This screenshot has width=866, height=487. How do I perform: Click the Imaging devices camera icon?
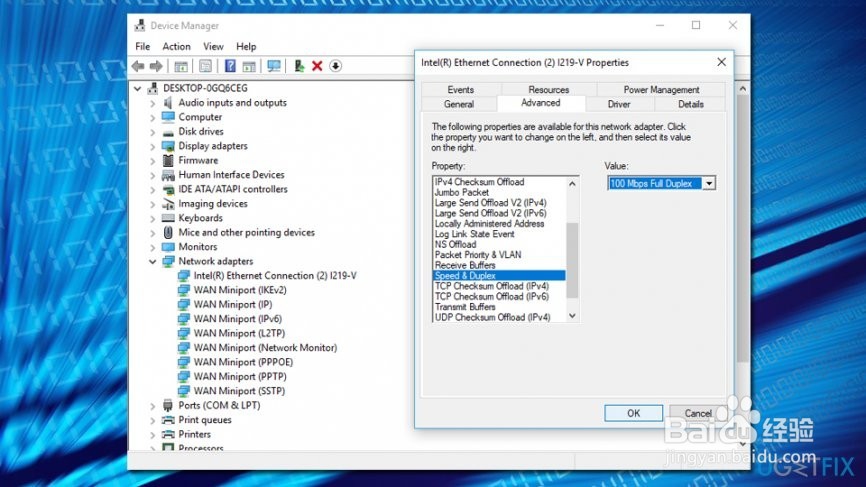[168, 204]
